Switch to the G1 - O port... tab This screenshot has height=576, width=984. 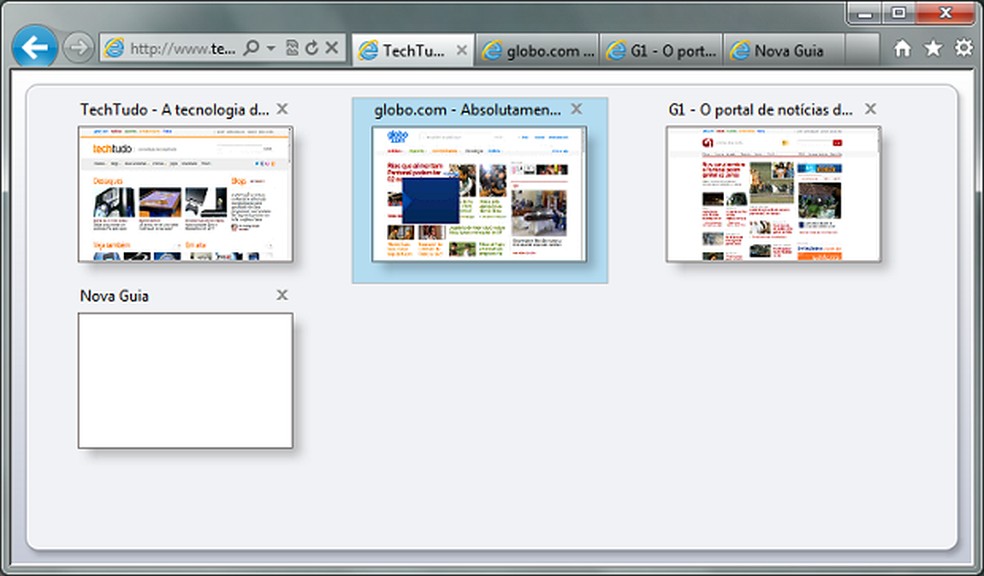coord(661,50)
